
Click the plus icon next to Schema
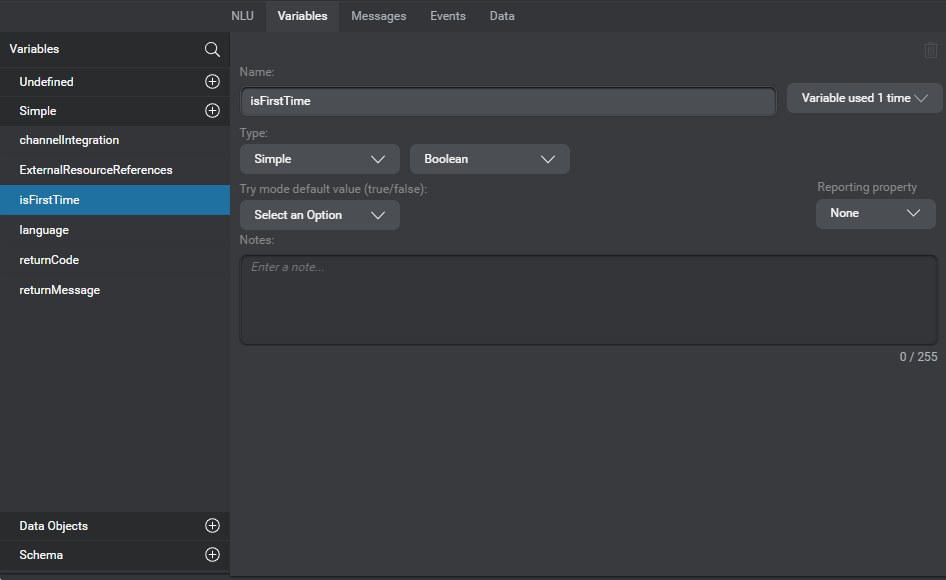[212, 554]
